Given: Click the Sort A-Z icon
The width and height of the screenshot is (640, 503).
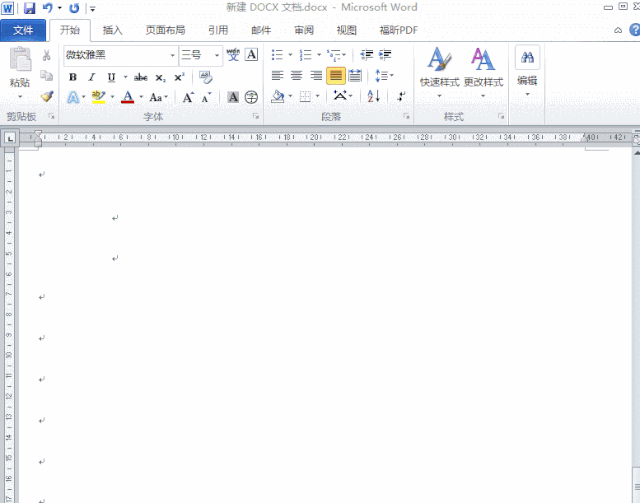Looking at the screenshot, I should [373, 96].
